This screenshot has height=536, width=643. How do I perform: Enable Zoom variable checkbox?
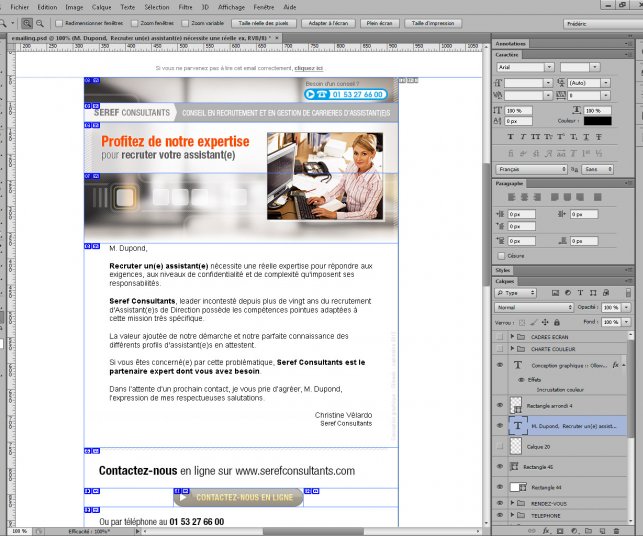185,23
